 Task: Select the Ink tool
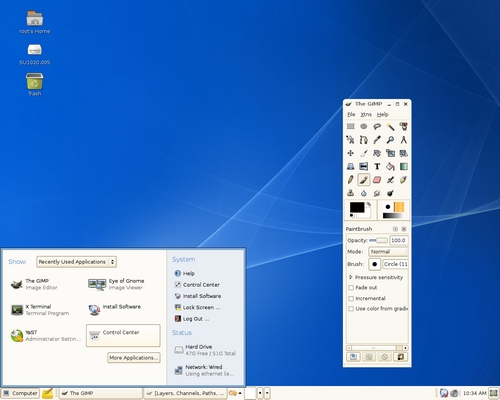pos(403,180)
